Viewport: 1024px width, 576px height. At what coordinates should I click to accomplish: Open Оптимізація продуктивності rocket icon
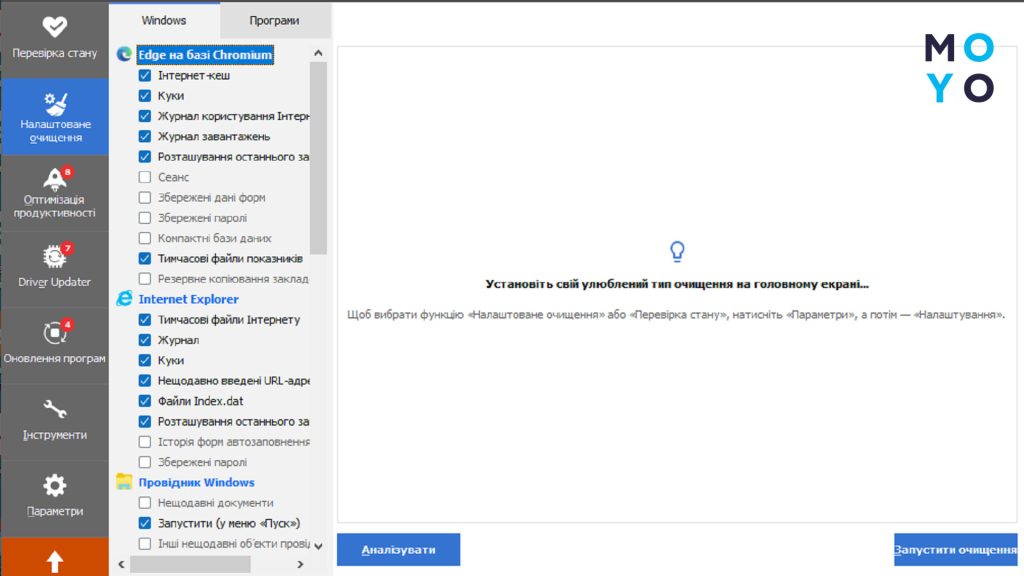[x=54, y=179]
